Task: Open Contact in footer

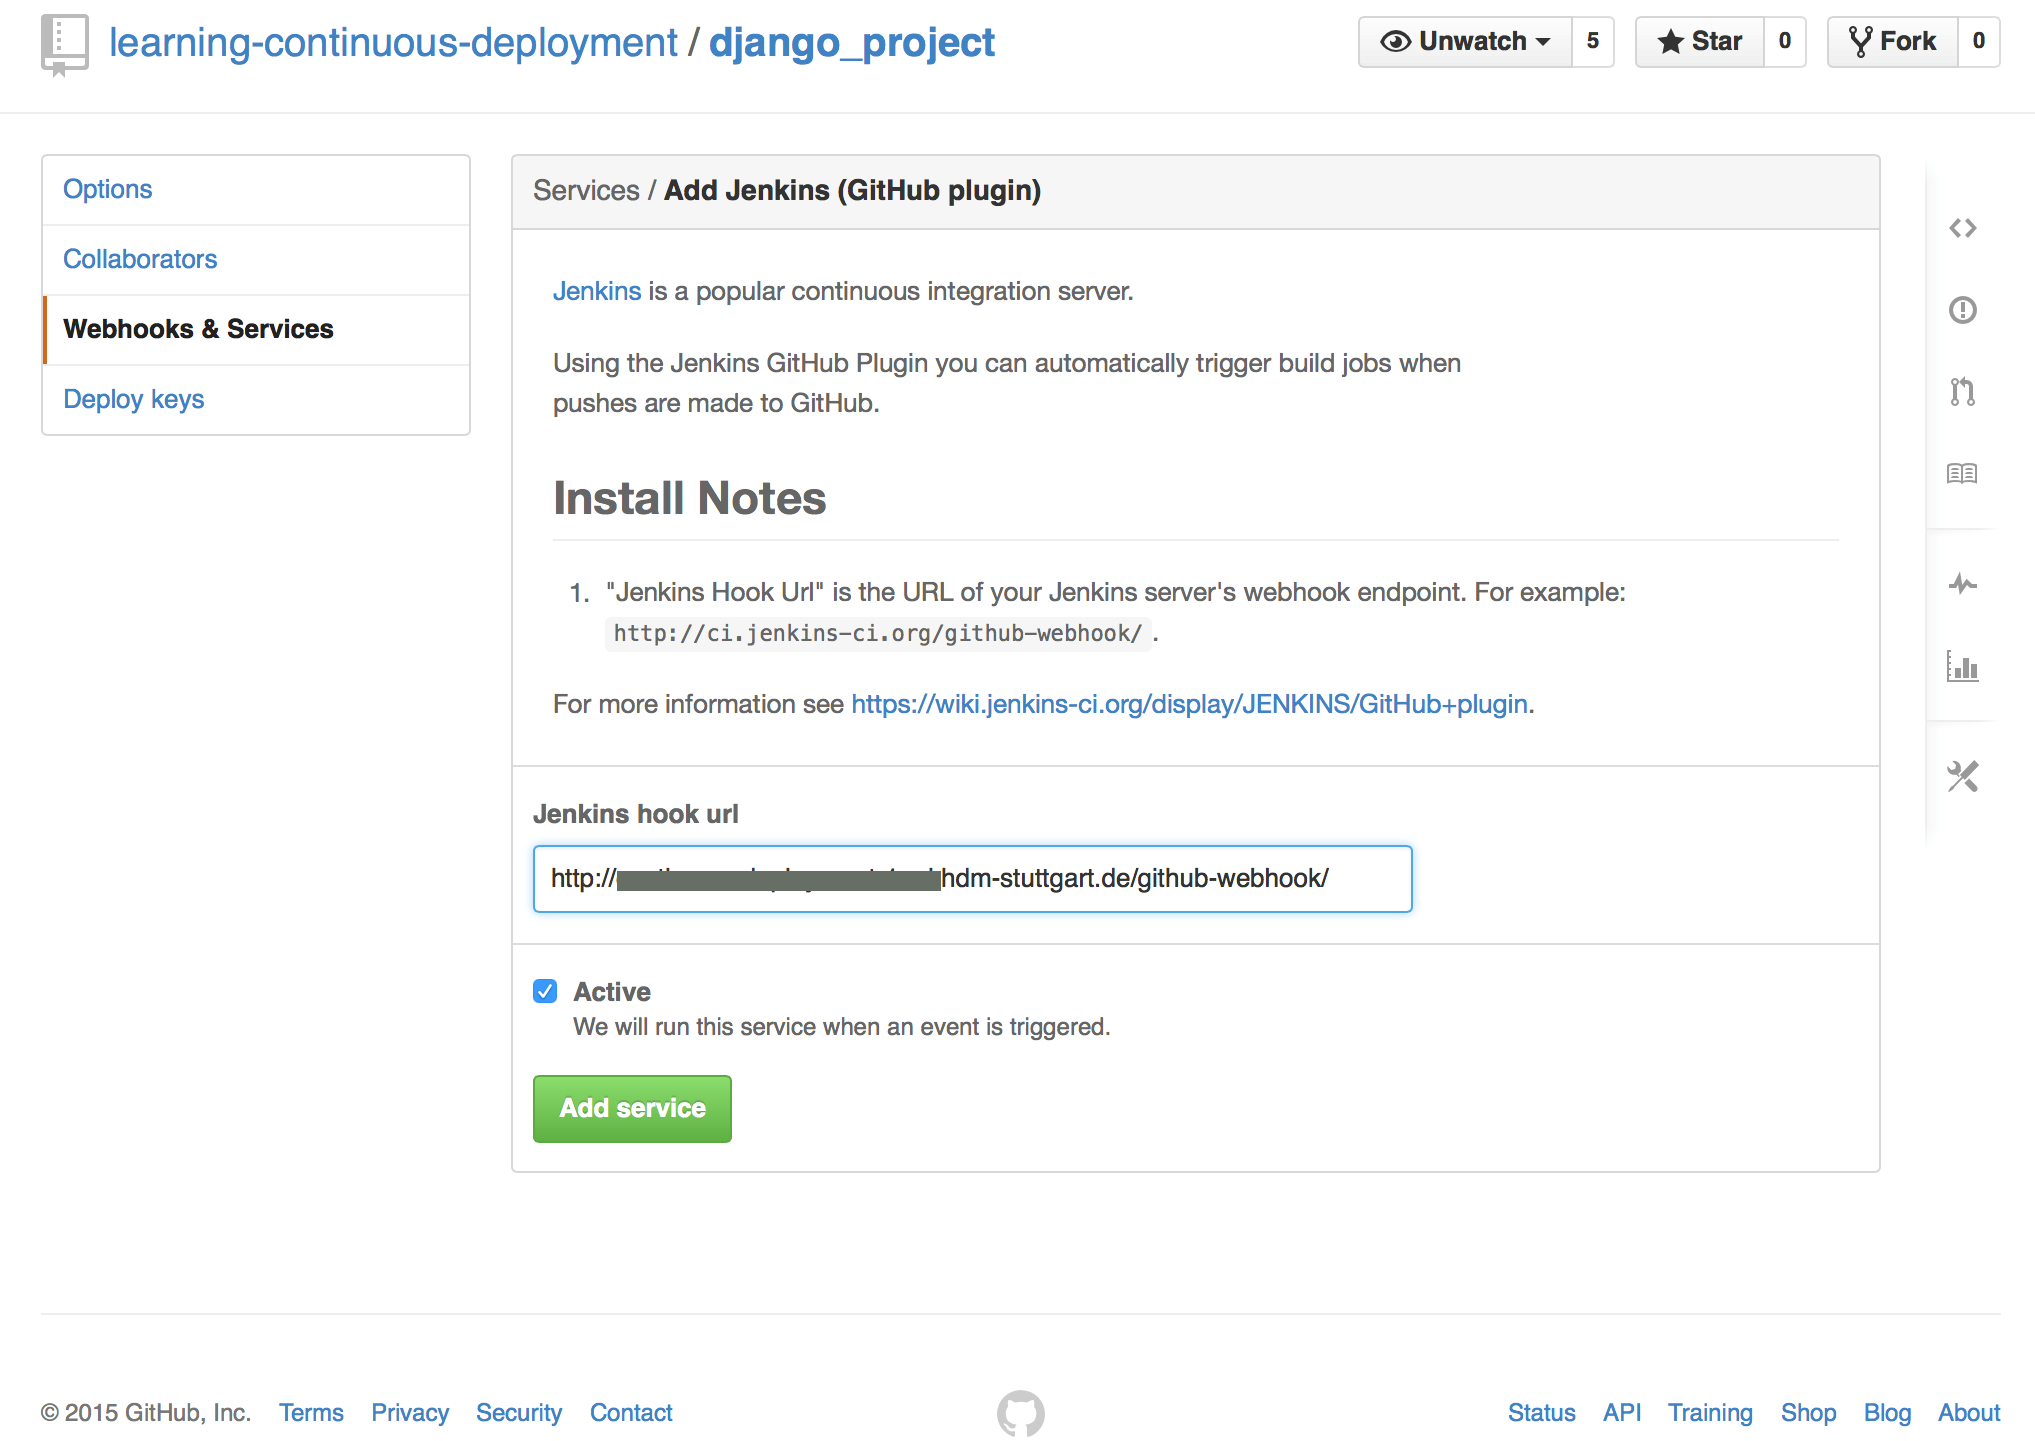Action: point(631,1413)
